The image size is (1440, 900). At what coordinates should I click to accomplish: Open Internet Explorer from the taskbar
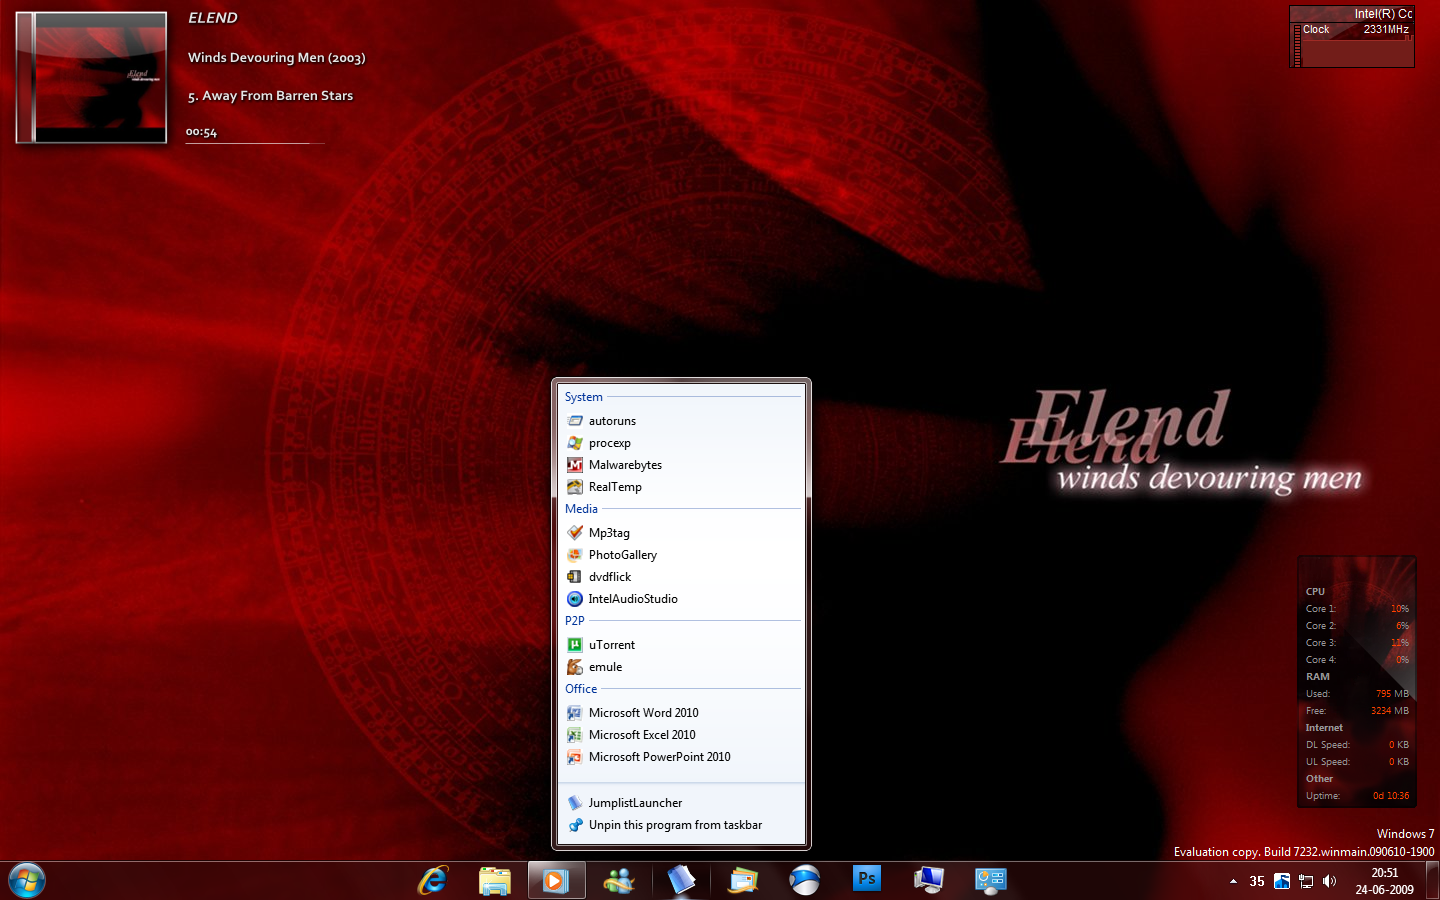coord(433,881)
